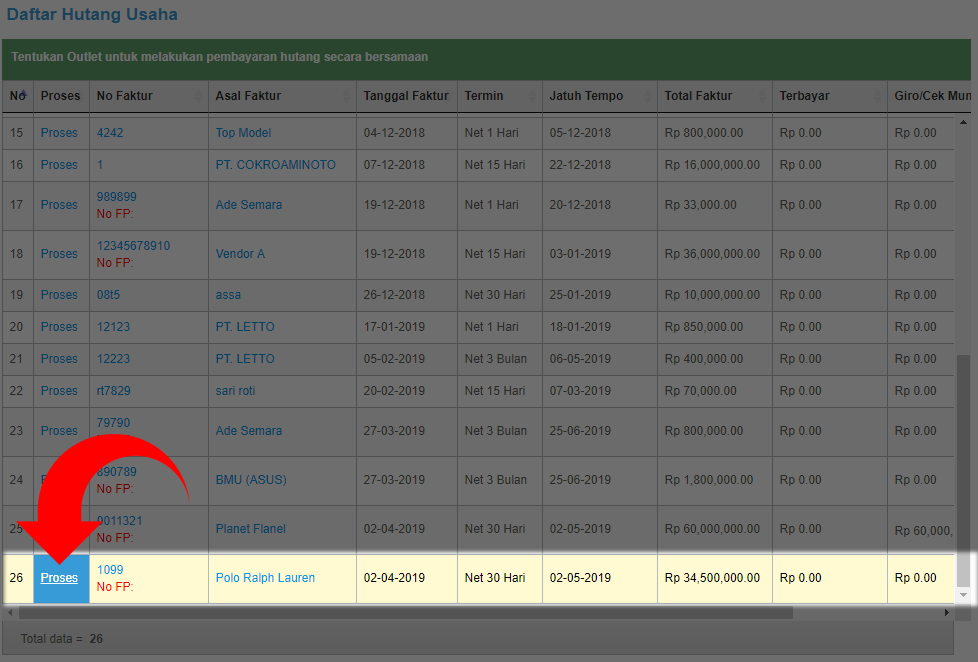Click Total data 26 footer text
Screen dimensions: 978x662
(62, 639)
